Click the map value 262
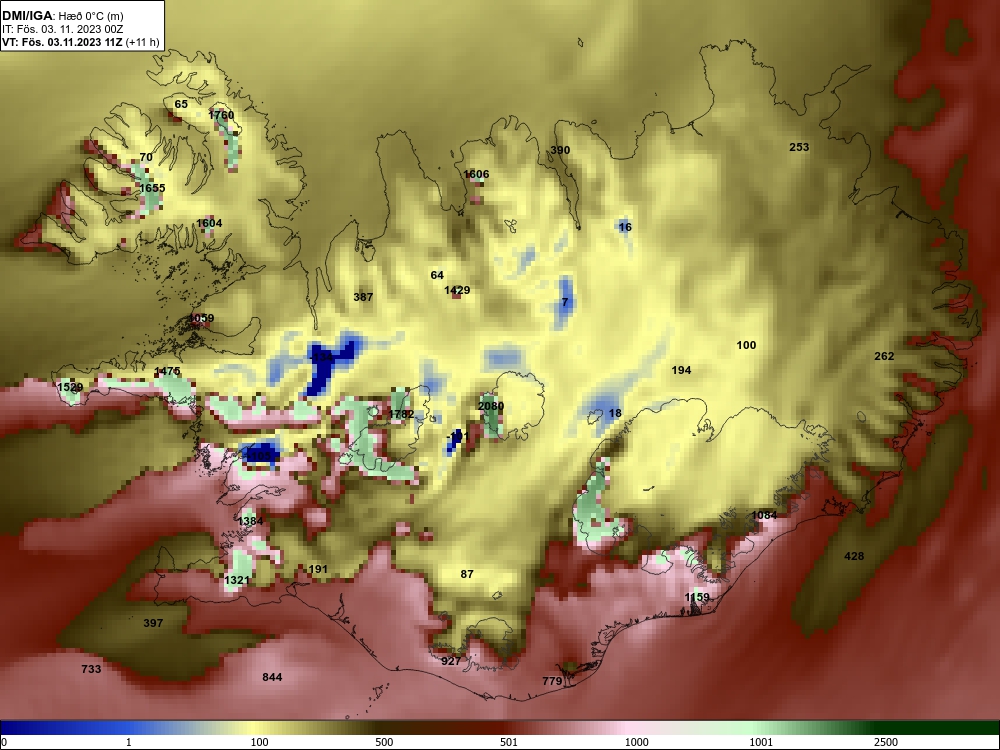The width and height of the screenshot is (1000, 750). [x=884, y=357]
